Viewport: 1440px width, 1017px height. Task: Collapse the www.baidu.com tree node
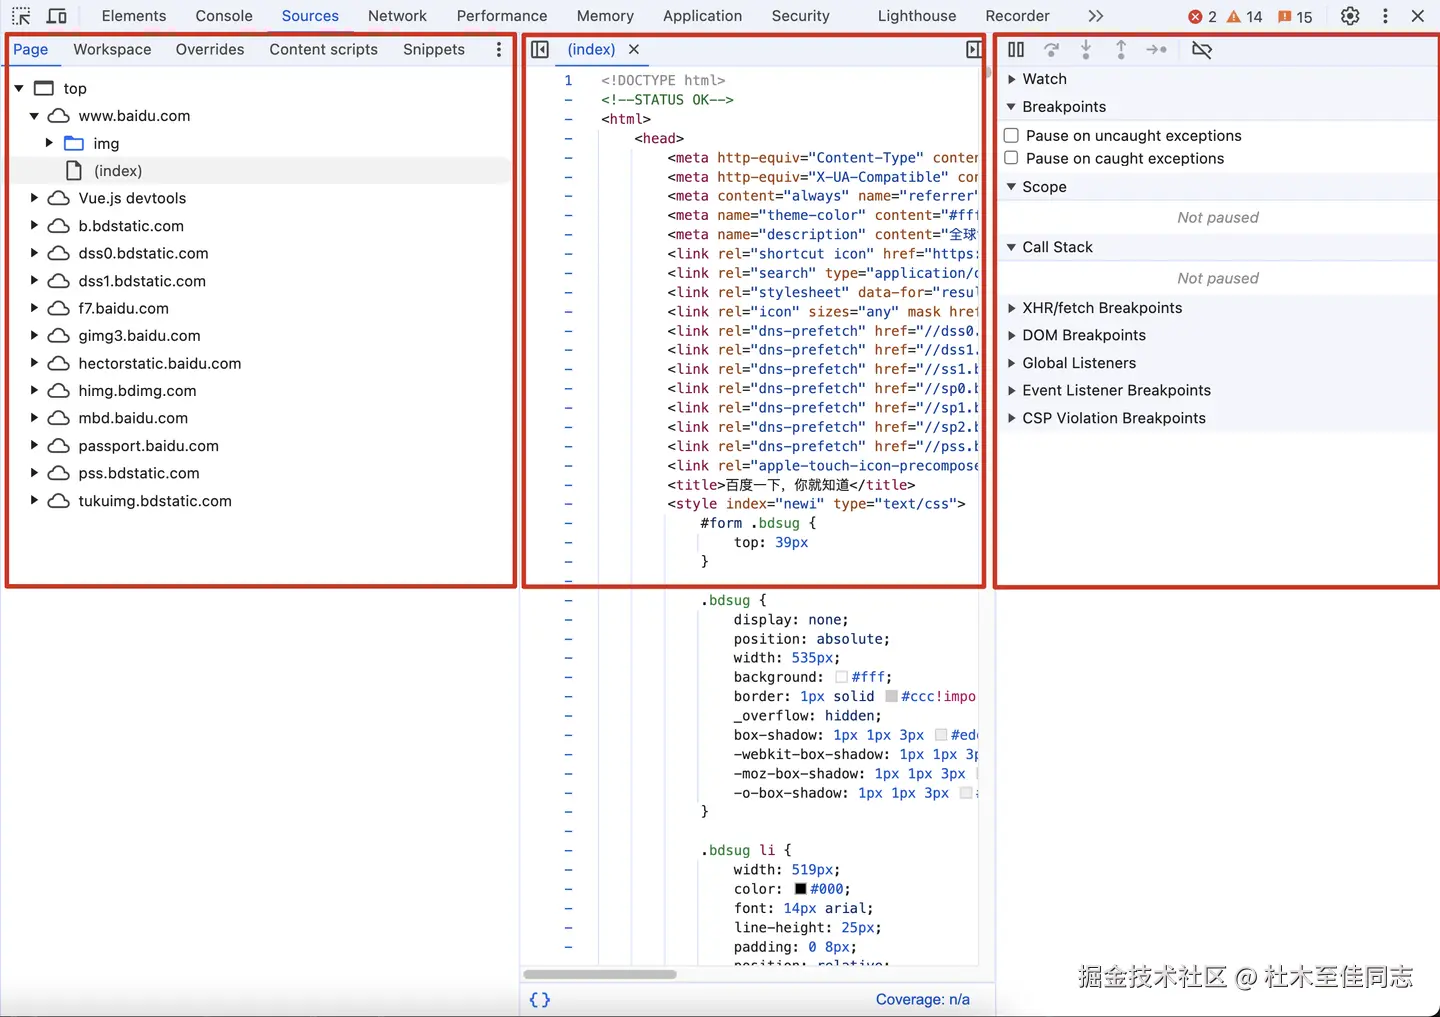point(34,116)
